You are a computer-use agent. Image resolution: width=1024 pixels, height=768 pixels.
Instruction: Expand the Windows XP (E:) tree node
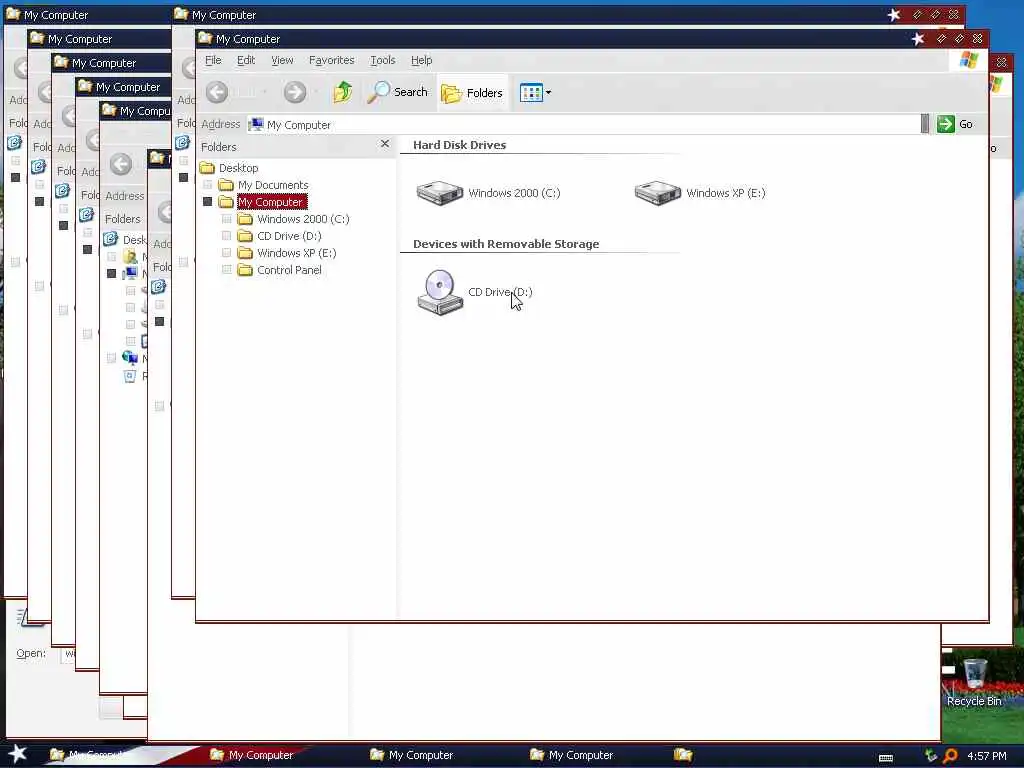227,253
